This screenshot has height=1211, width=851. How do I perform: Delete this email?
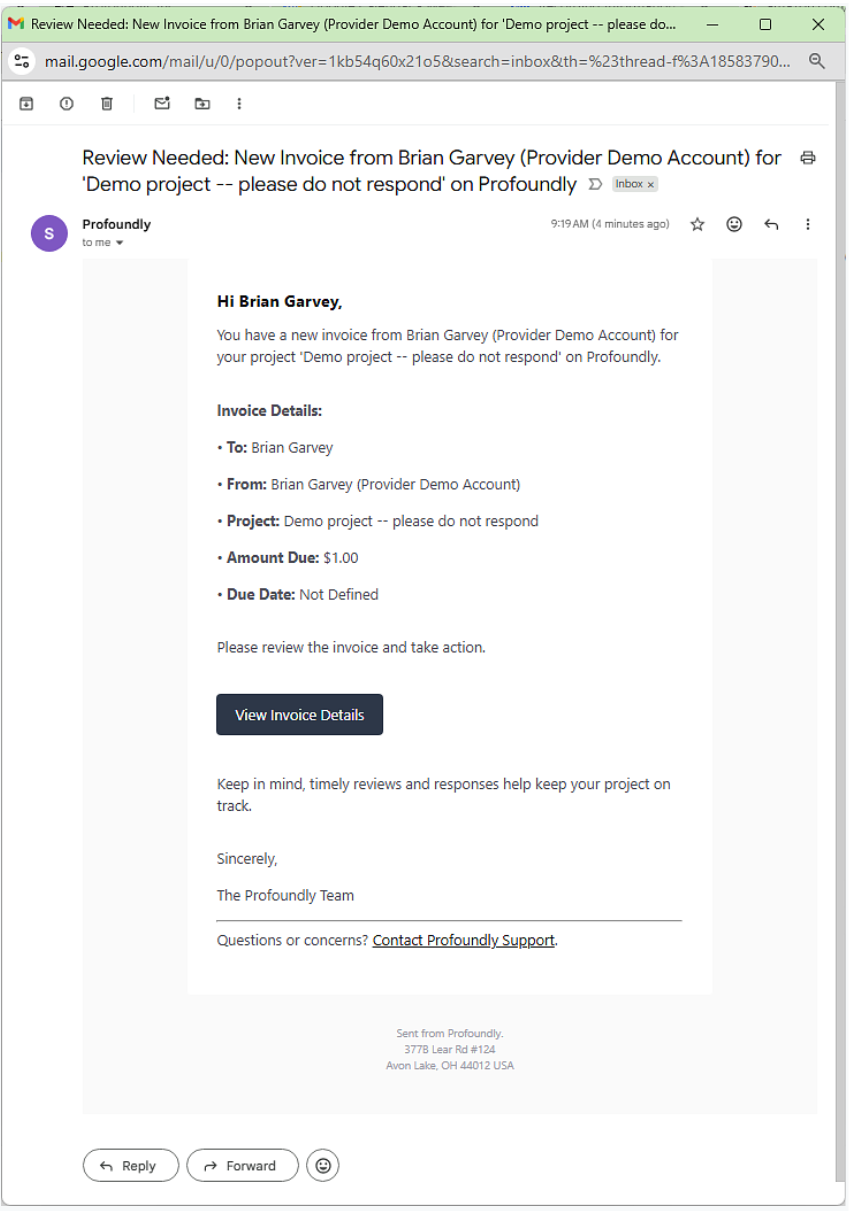(106, 103)
